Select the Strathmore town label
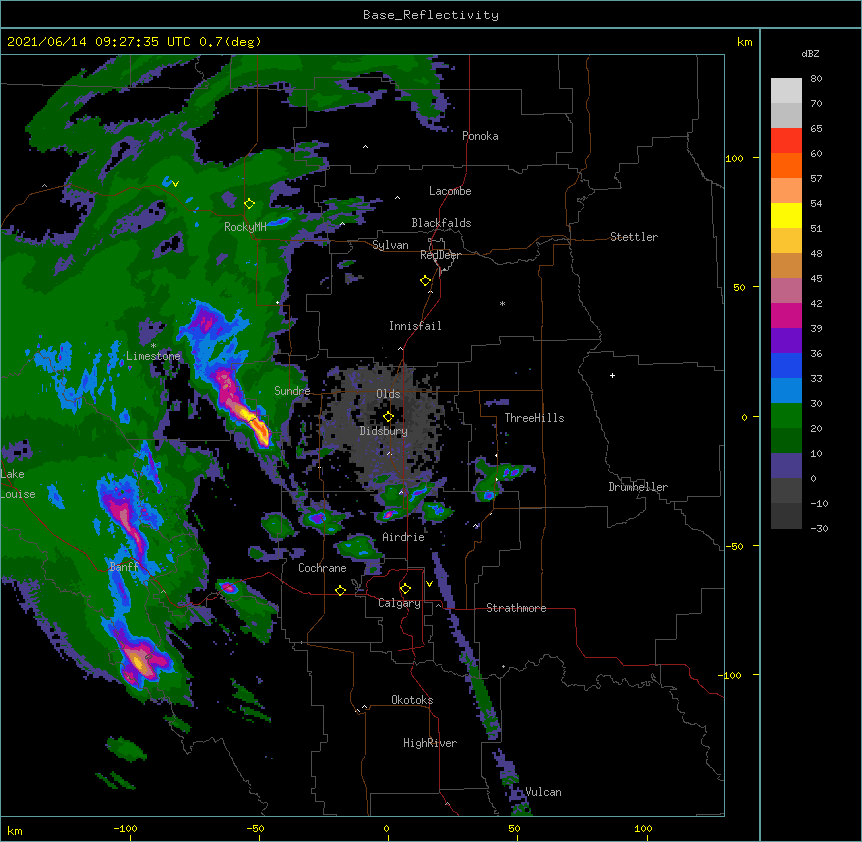Image resolution: width=862 pixels, height=842 pixels. click(516, 608)
